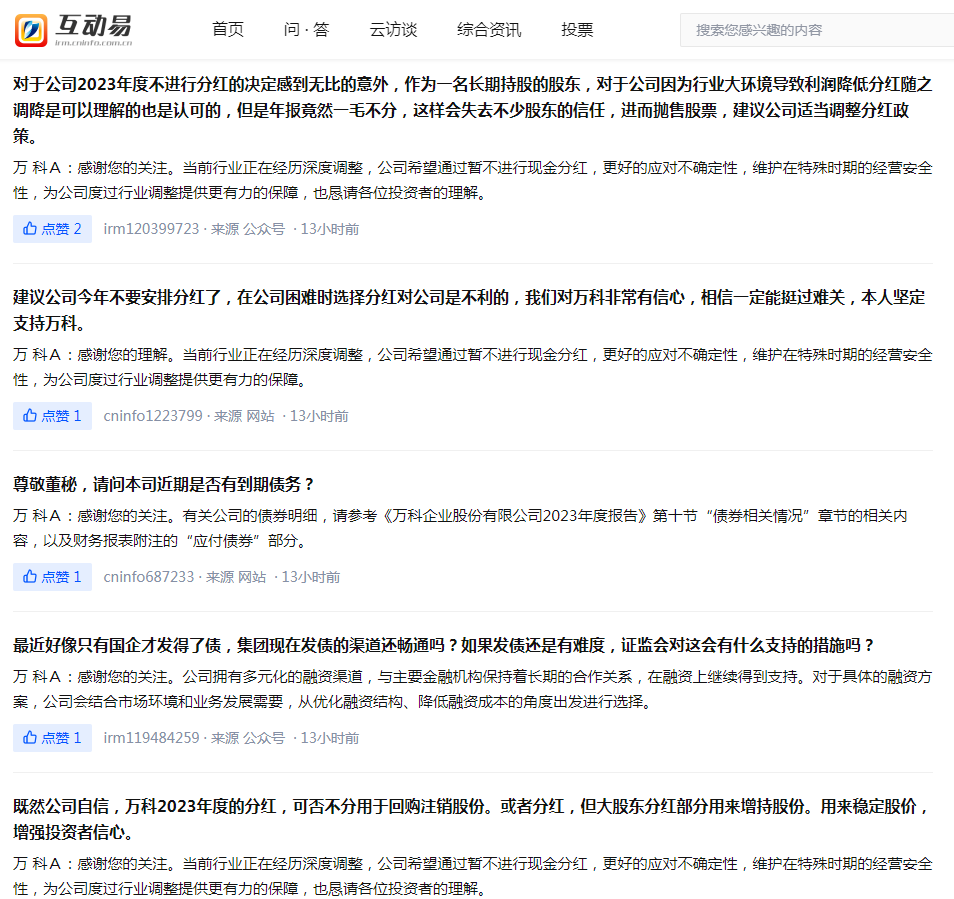This screenshot has height=899, width=954.
Task: Like the 发债渠道 question post
Action: tap(52, 738)
